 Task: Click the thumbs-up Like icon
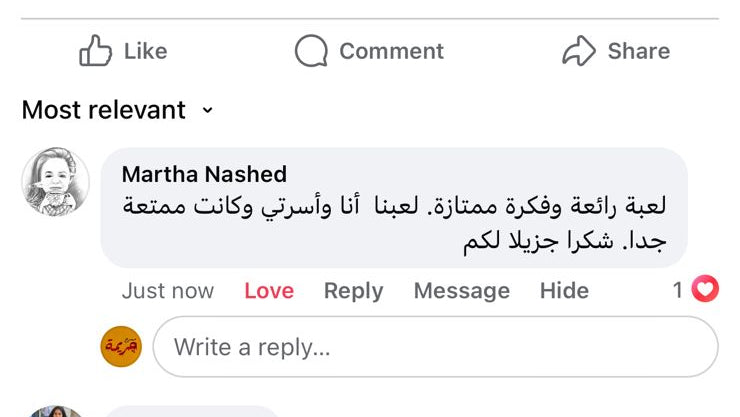pyautogui.click(x=96, y=51)
